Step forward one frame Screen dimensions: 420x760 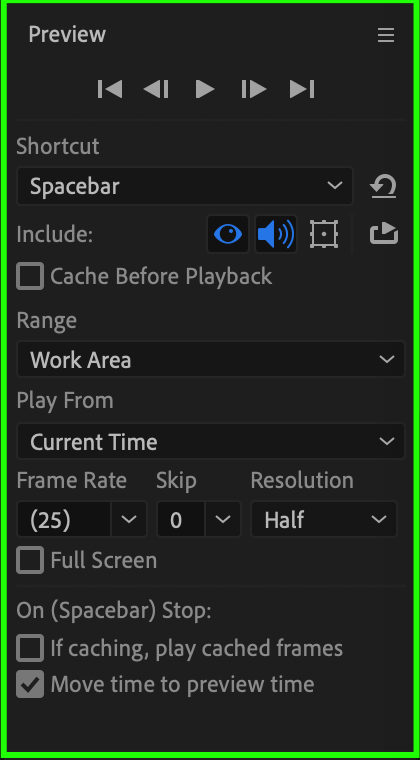pos(254,89)
